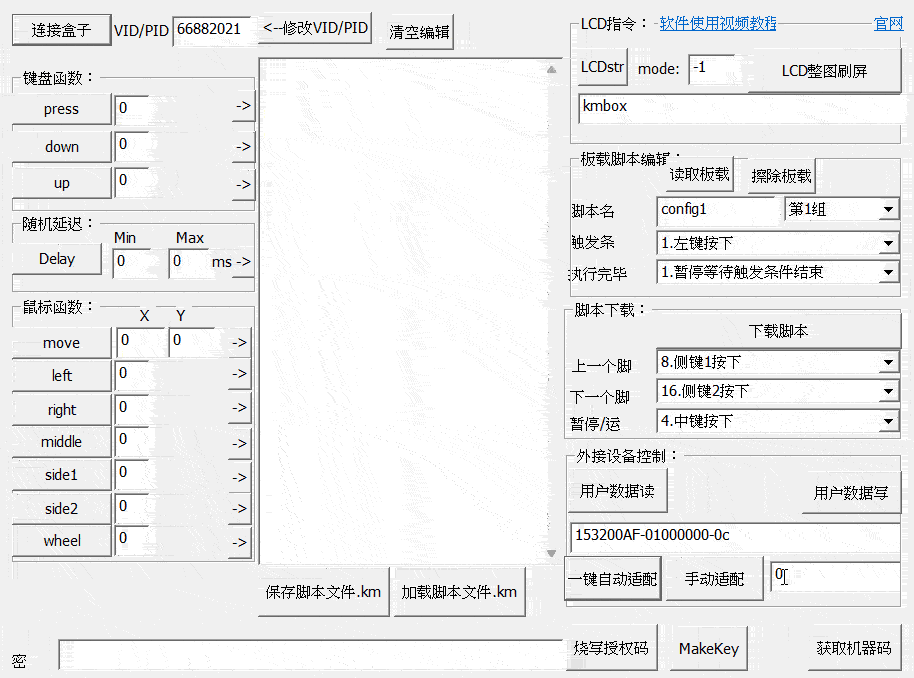The height and width of the screenshot is (678, 914).
Task: Click the arrow button for random delay
Action: tap(242, 261)
